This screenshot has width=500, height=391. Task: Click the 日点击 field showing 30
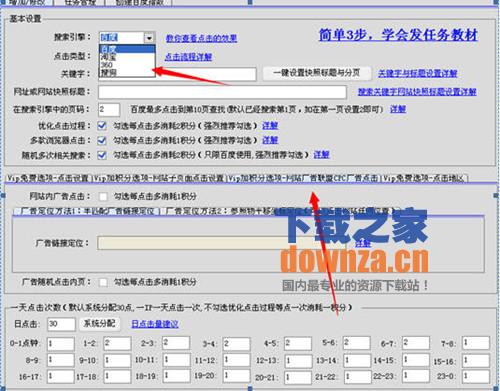[61, 324]
